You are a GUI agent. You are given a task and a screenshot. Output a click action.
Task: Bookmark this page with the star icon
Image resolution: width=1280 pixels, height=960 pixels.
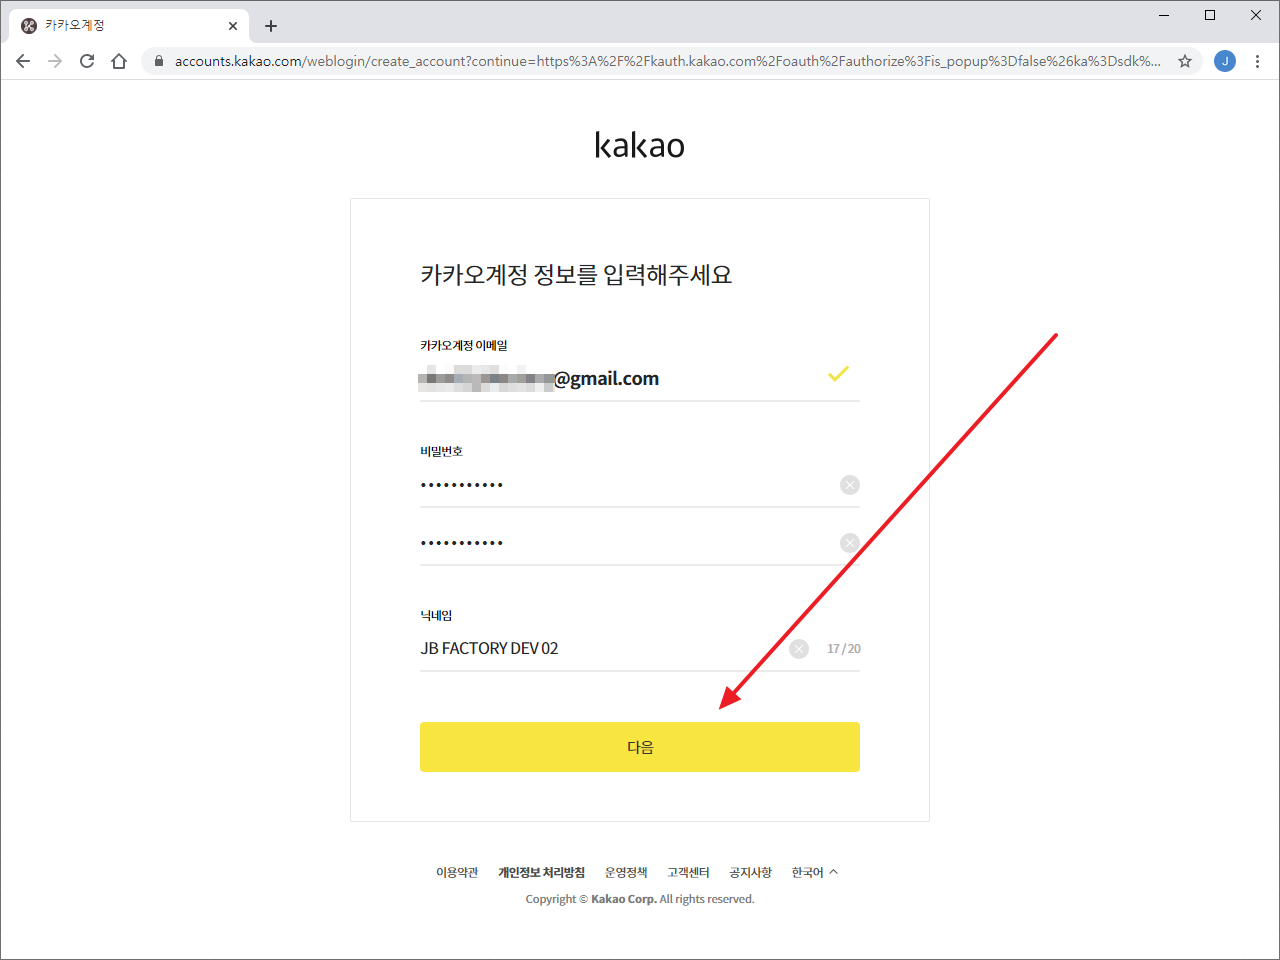point(1185,61)
